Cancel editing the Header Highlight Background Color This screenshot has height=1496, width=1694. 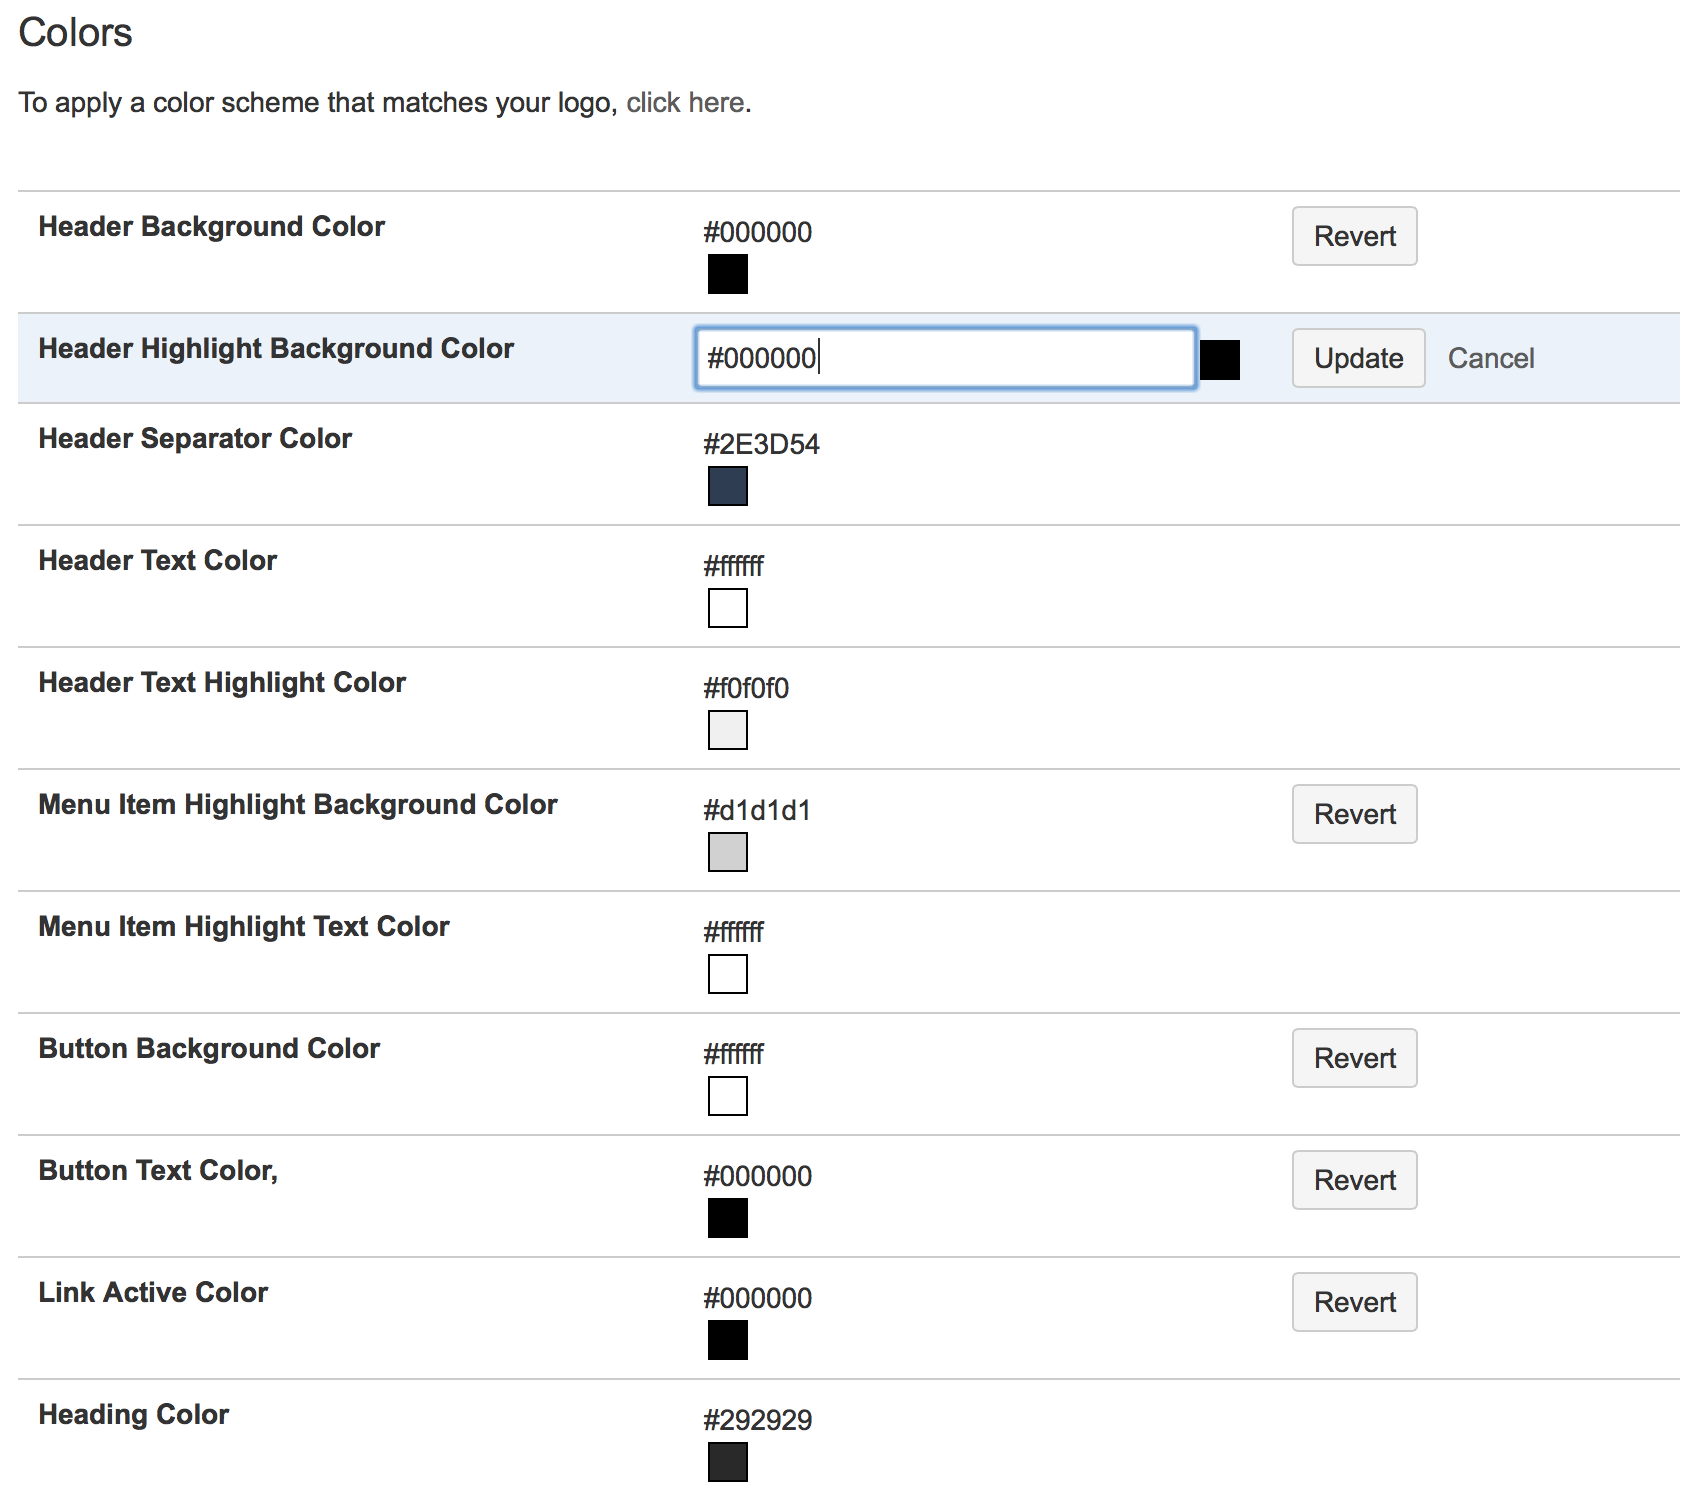(x=1490, y=358)
